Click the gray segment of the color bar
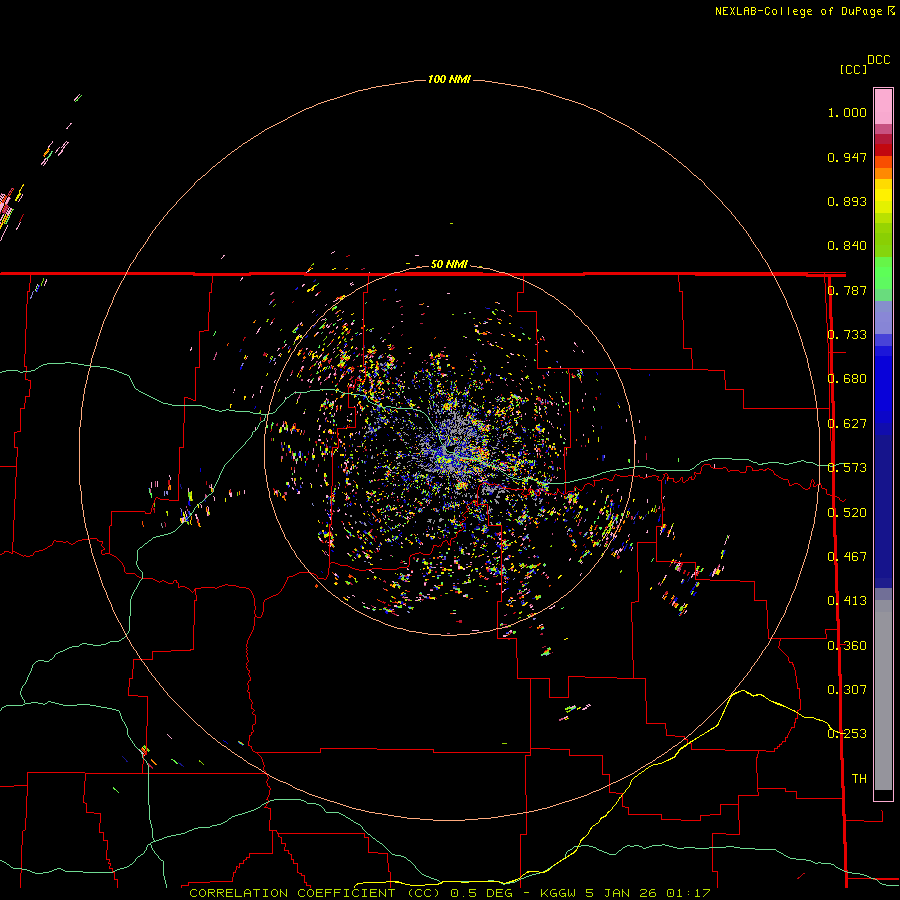900x900 pixels. pyautogui.click(x=883, y=695)
